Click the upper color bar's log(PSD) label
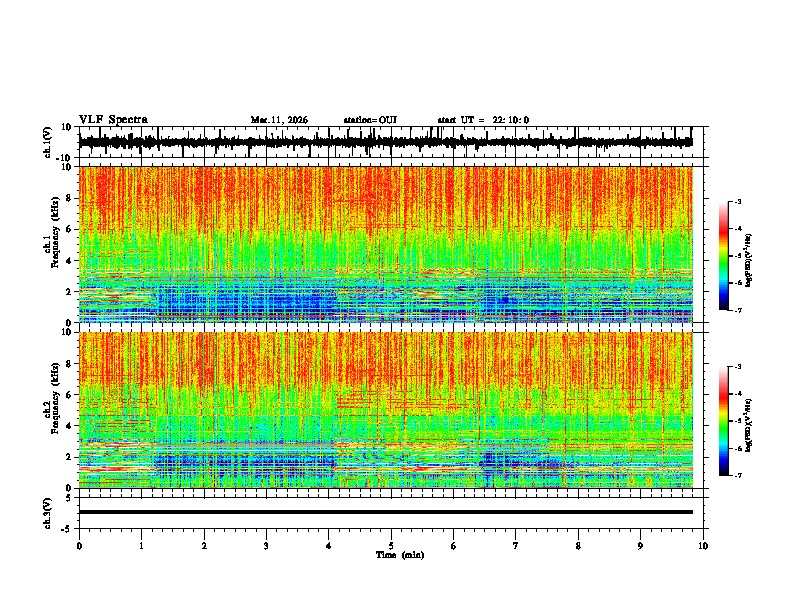Viewport: 792px width, 612px height. coord(749,260)
